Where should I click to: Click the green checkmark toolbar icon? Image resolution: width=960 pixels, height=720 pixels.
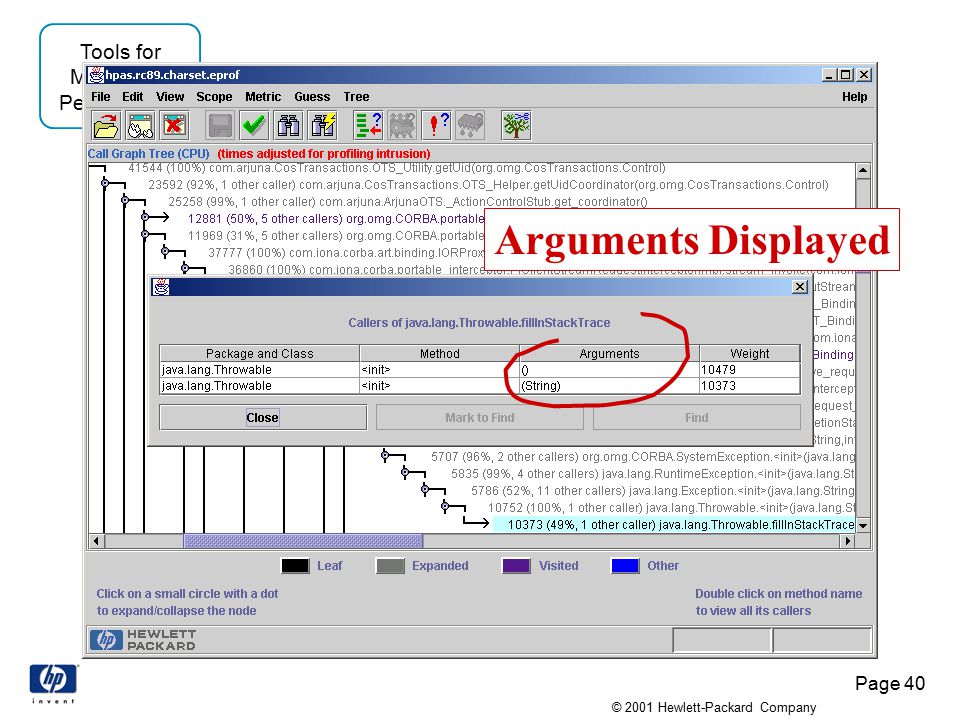(254, 126)
